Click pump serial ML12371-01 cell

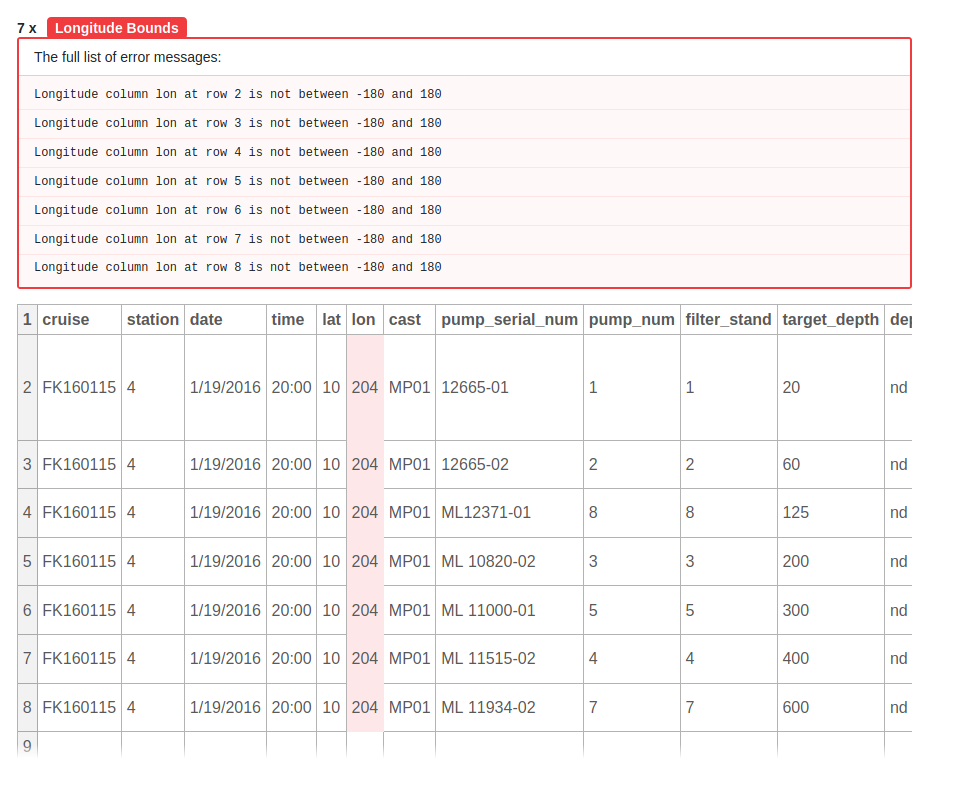[509, 512]
